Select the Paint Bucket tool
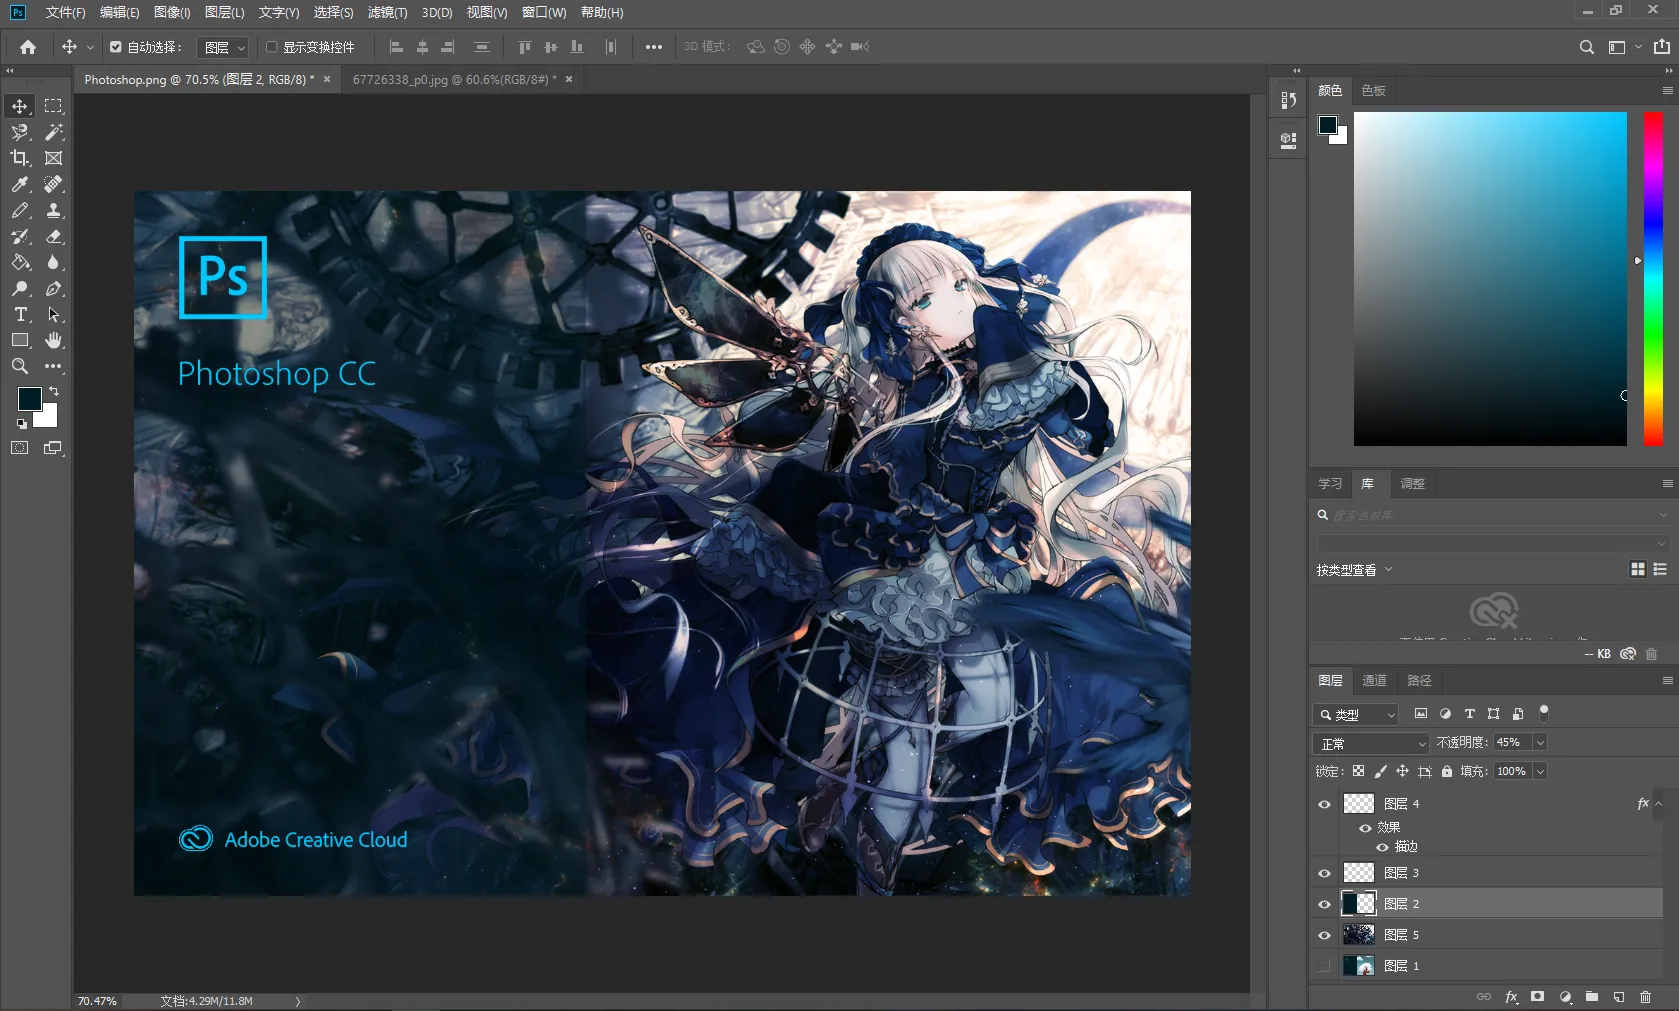 [x=20, y=262]
